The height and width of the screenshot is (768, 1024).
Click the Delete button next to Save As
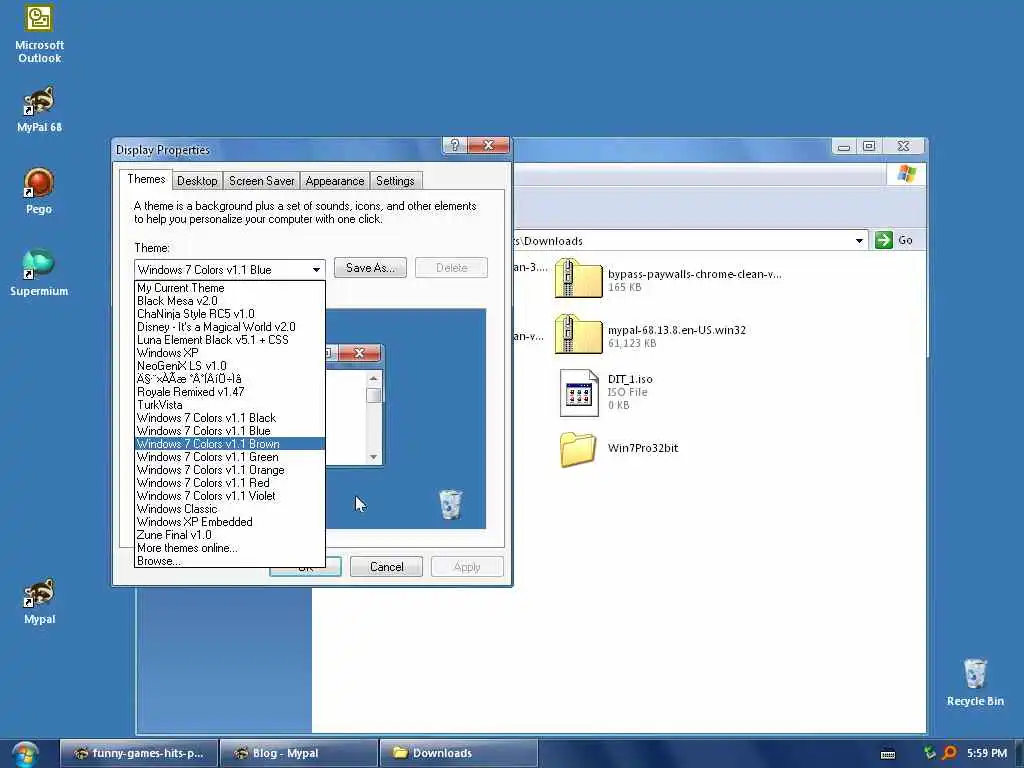pyautogui.click(x=451, y=268)
